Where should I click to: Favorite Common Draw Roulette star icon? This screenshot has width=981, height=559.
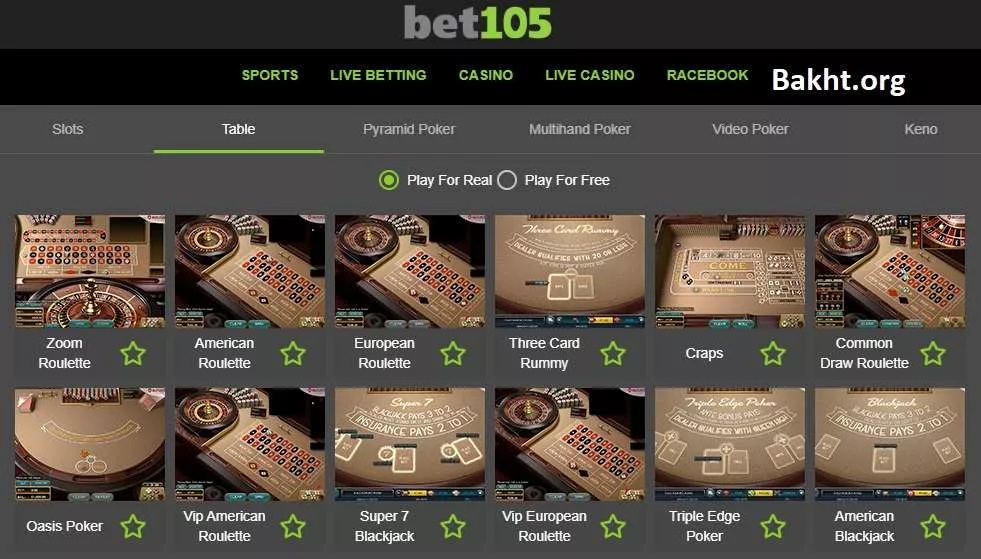coord(933,354)
